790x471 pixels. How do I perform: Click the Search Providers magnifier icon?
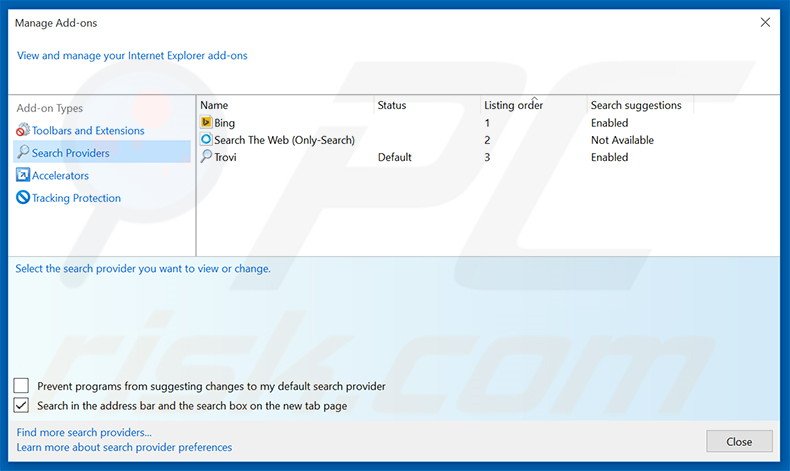point(23,152)
